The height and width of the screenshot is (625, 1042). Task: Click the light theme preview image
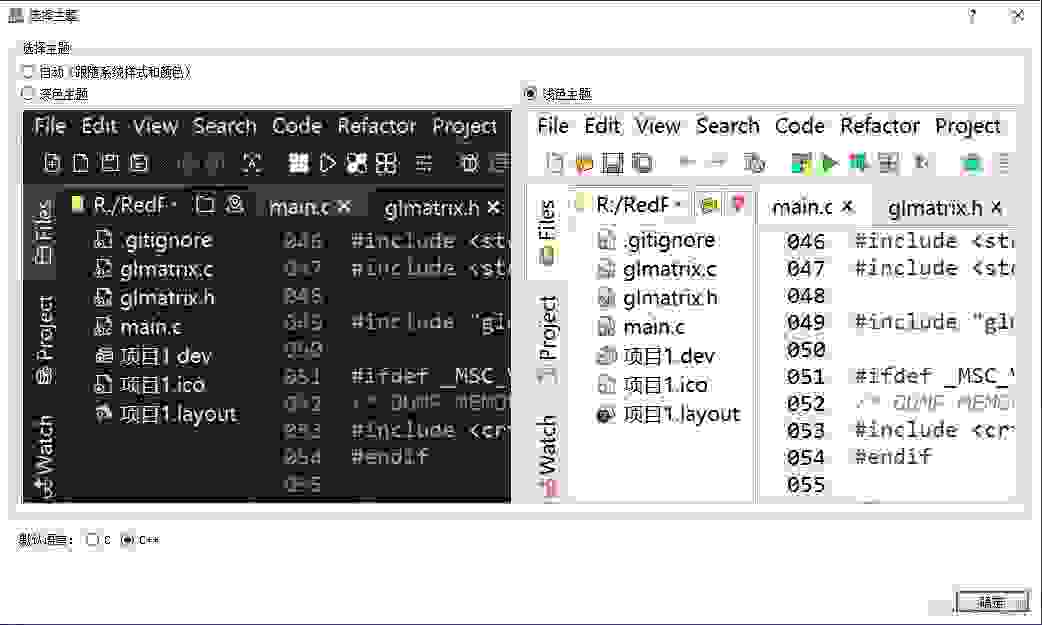(771, 307)
